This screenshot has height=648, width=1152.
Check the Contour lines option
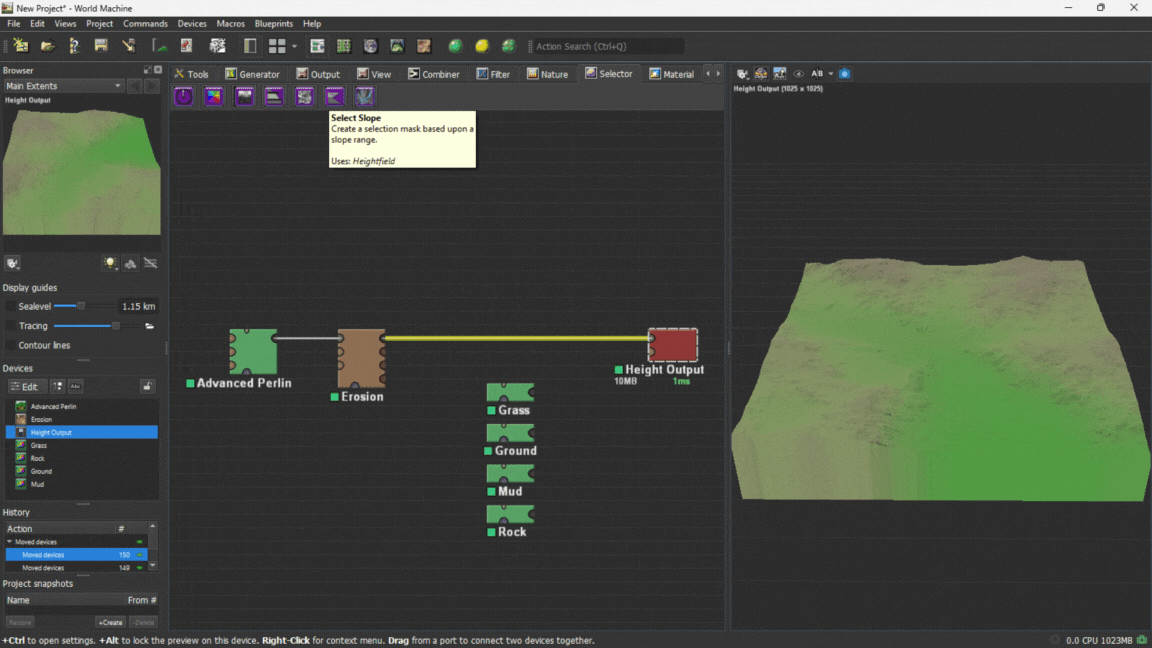tap(11, 345)
